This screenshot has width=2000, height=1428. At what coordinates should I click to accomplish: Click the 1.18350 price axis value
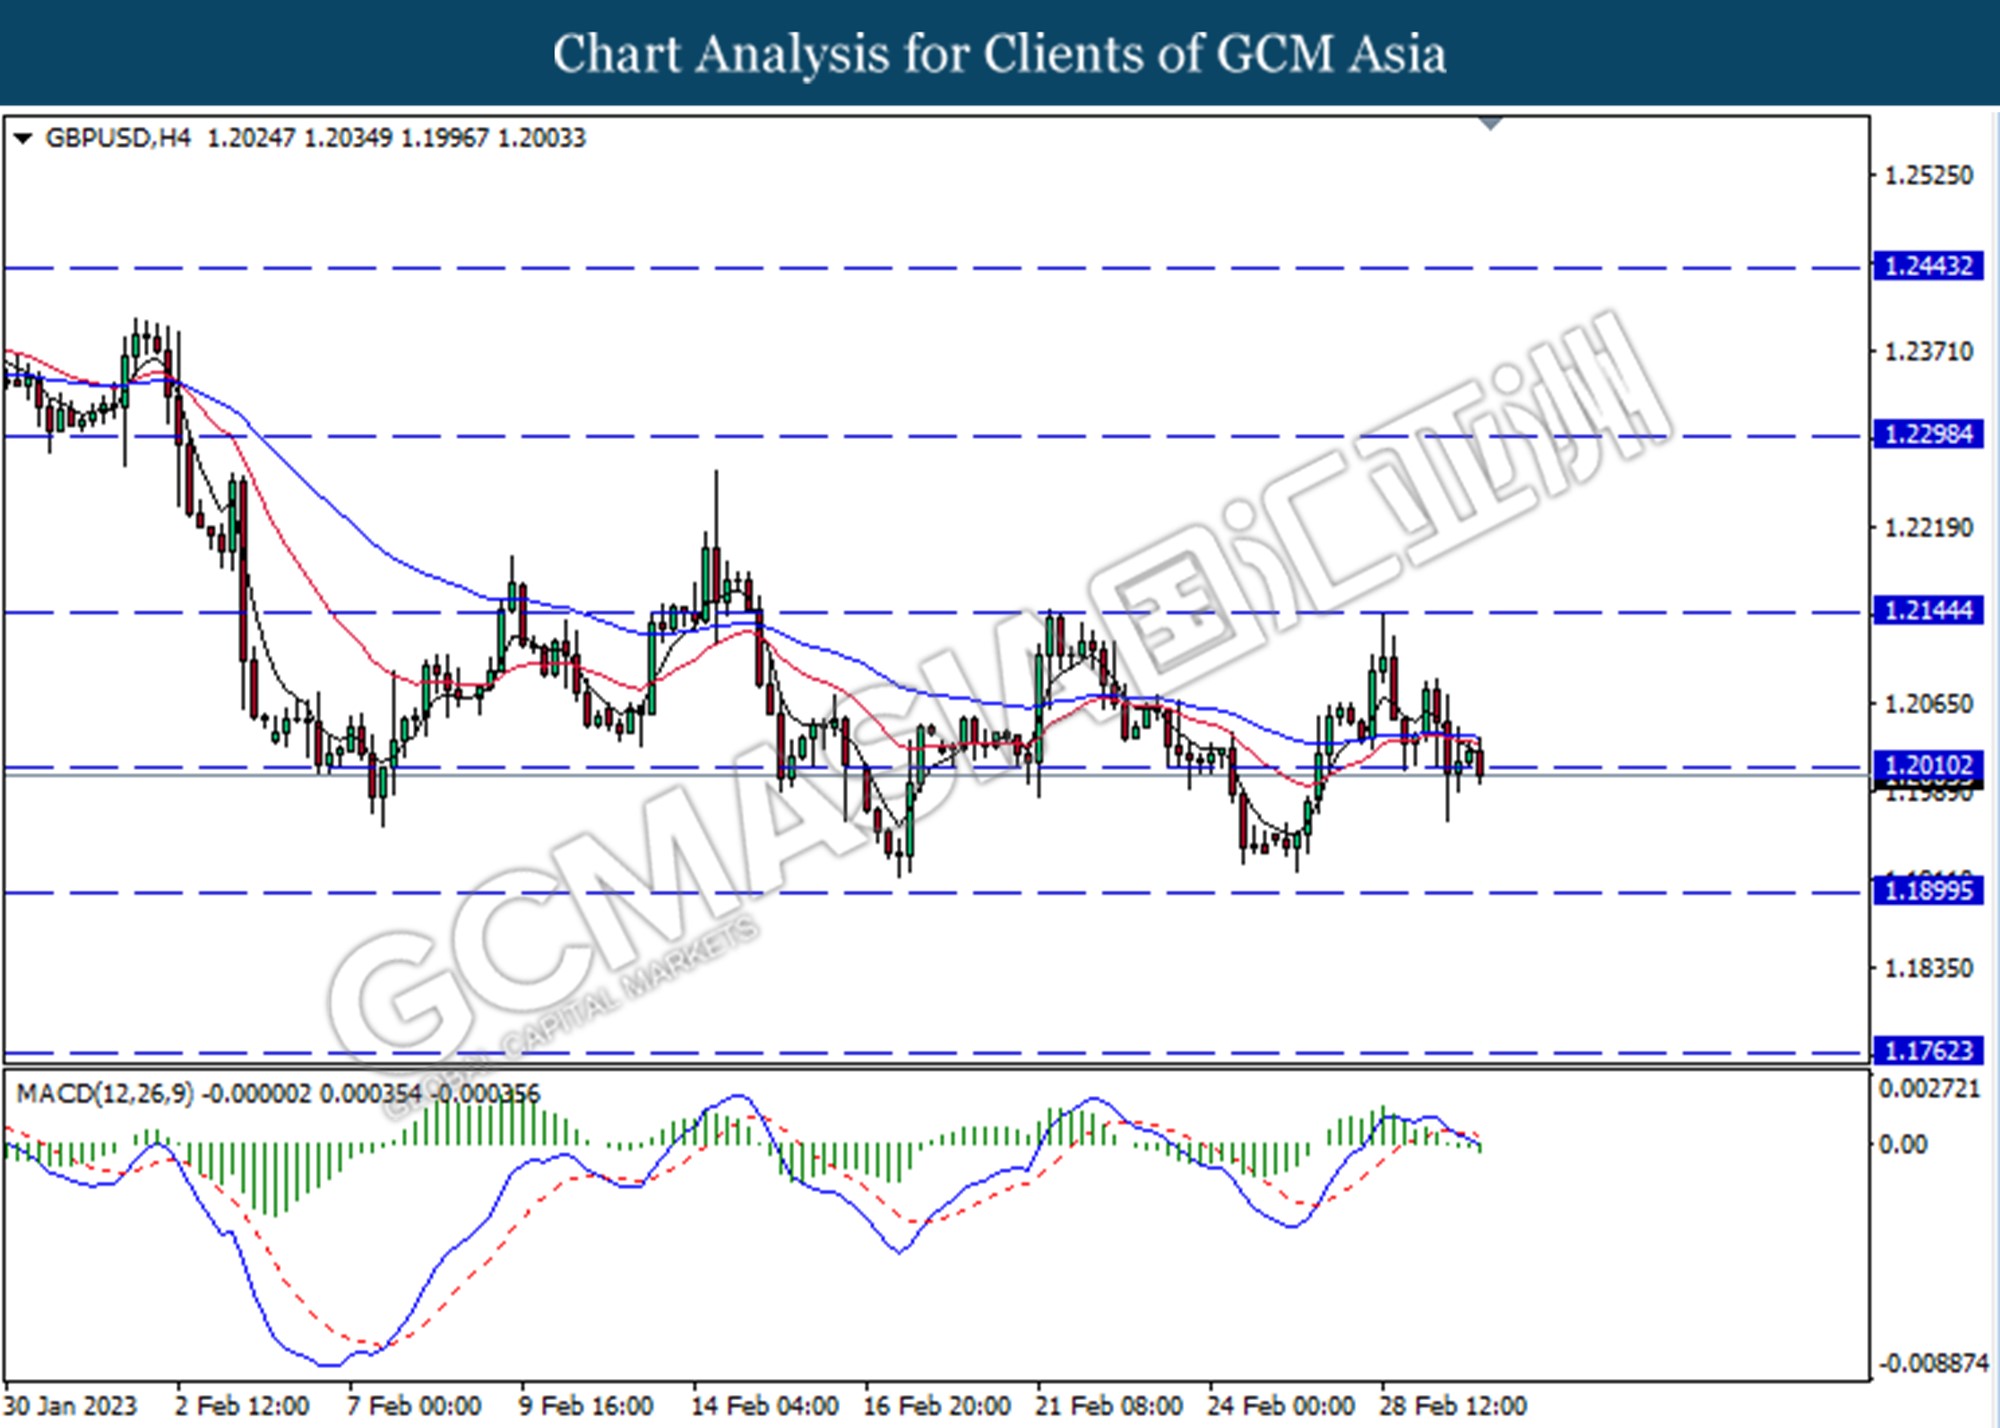(x=1929, y=968)
